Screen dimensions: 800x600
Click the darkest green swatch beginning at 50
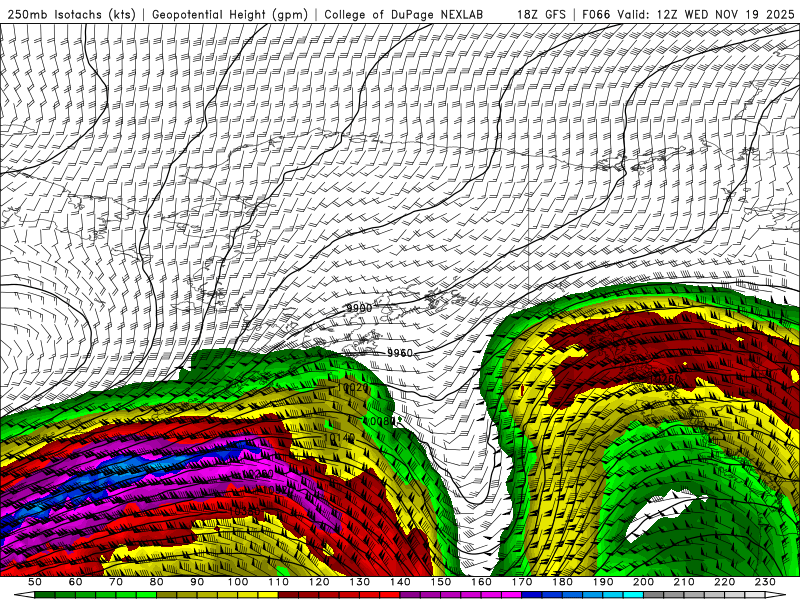point(44,595)
